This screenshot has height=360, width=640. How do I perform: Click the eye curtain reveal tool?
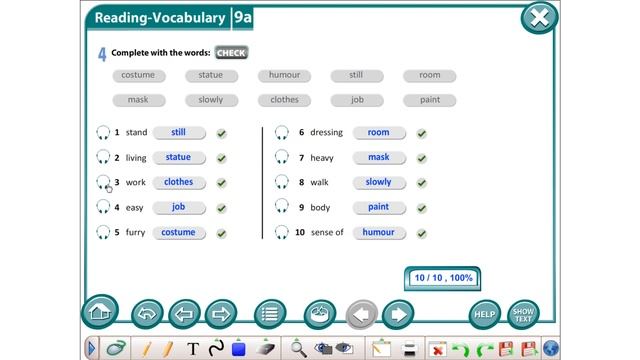[x=344, y=348]
